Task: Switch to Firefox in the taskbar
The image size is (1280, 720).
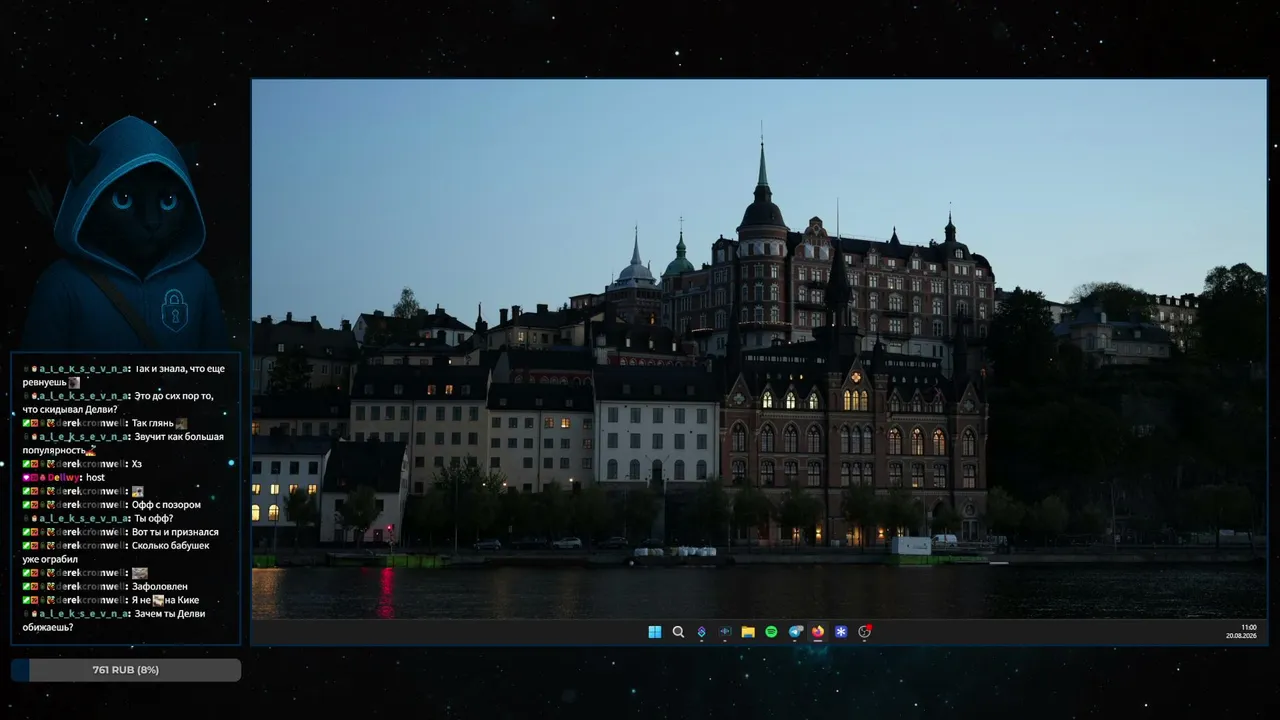Action: (x=818, y=632)
